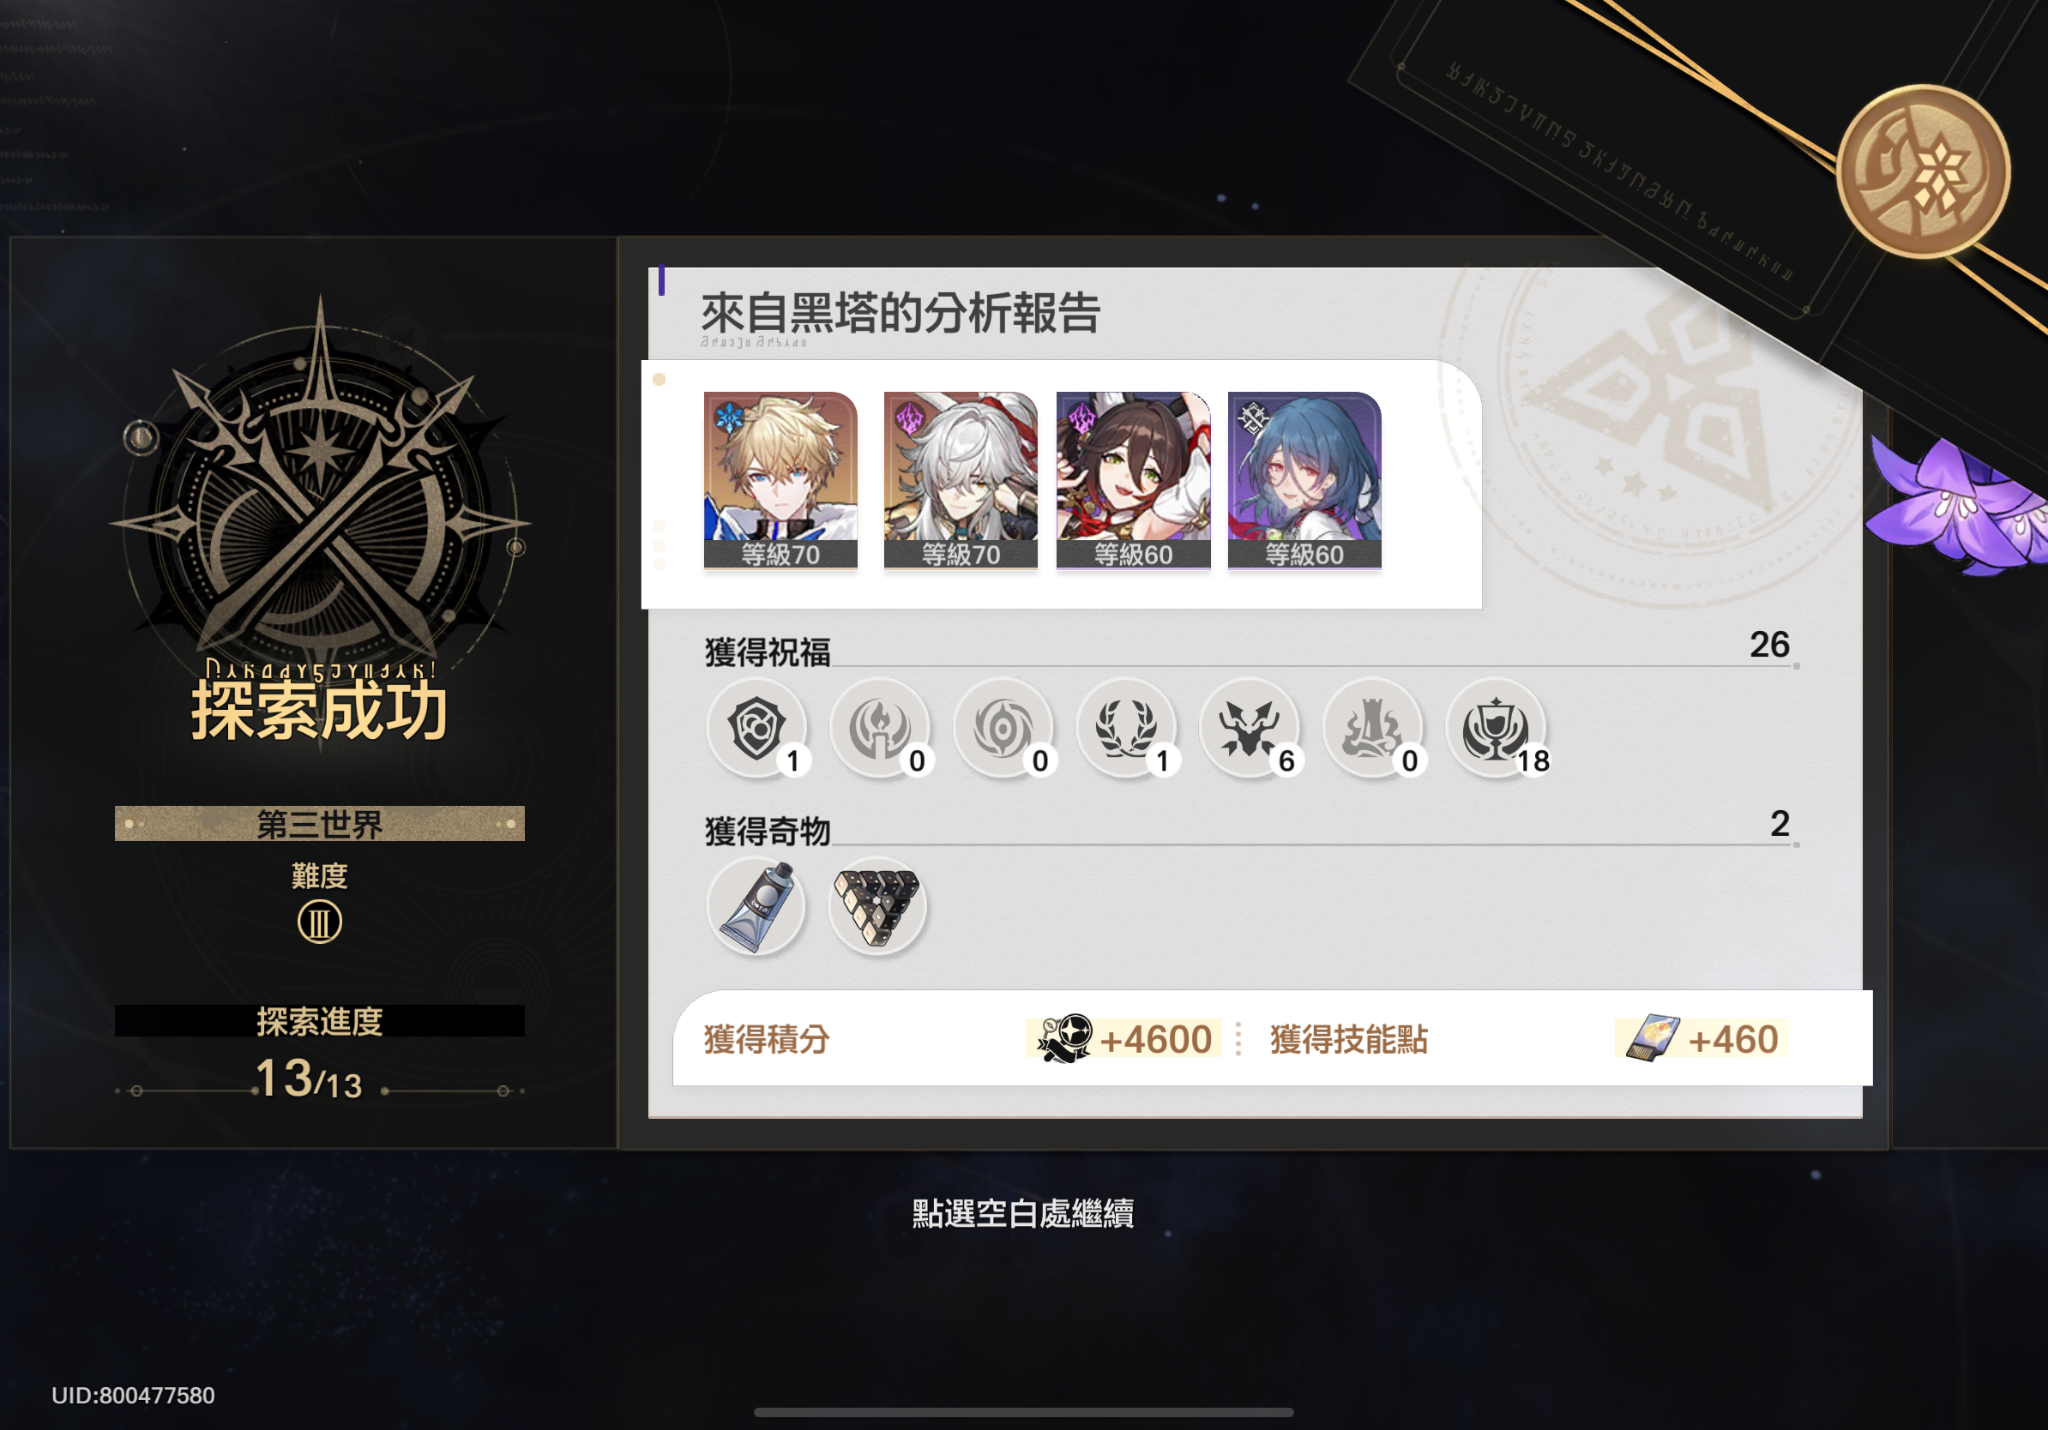Click the gold medallion seal emblem
The width and height of the screenshot is (2048, 1430).
pos(1922,172)
